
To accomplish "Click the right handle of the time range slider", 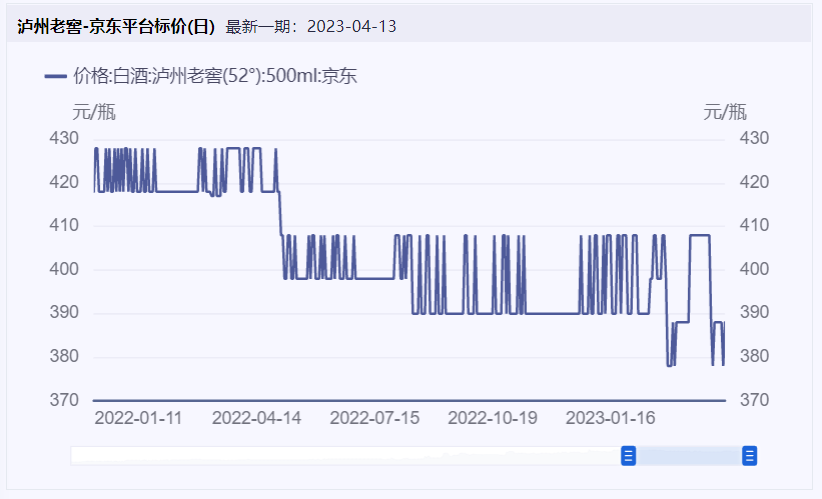I will [750, 456].
